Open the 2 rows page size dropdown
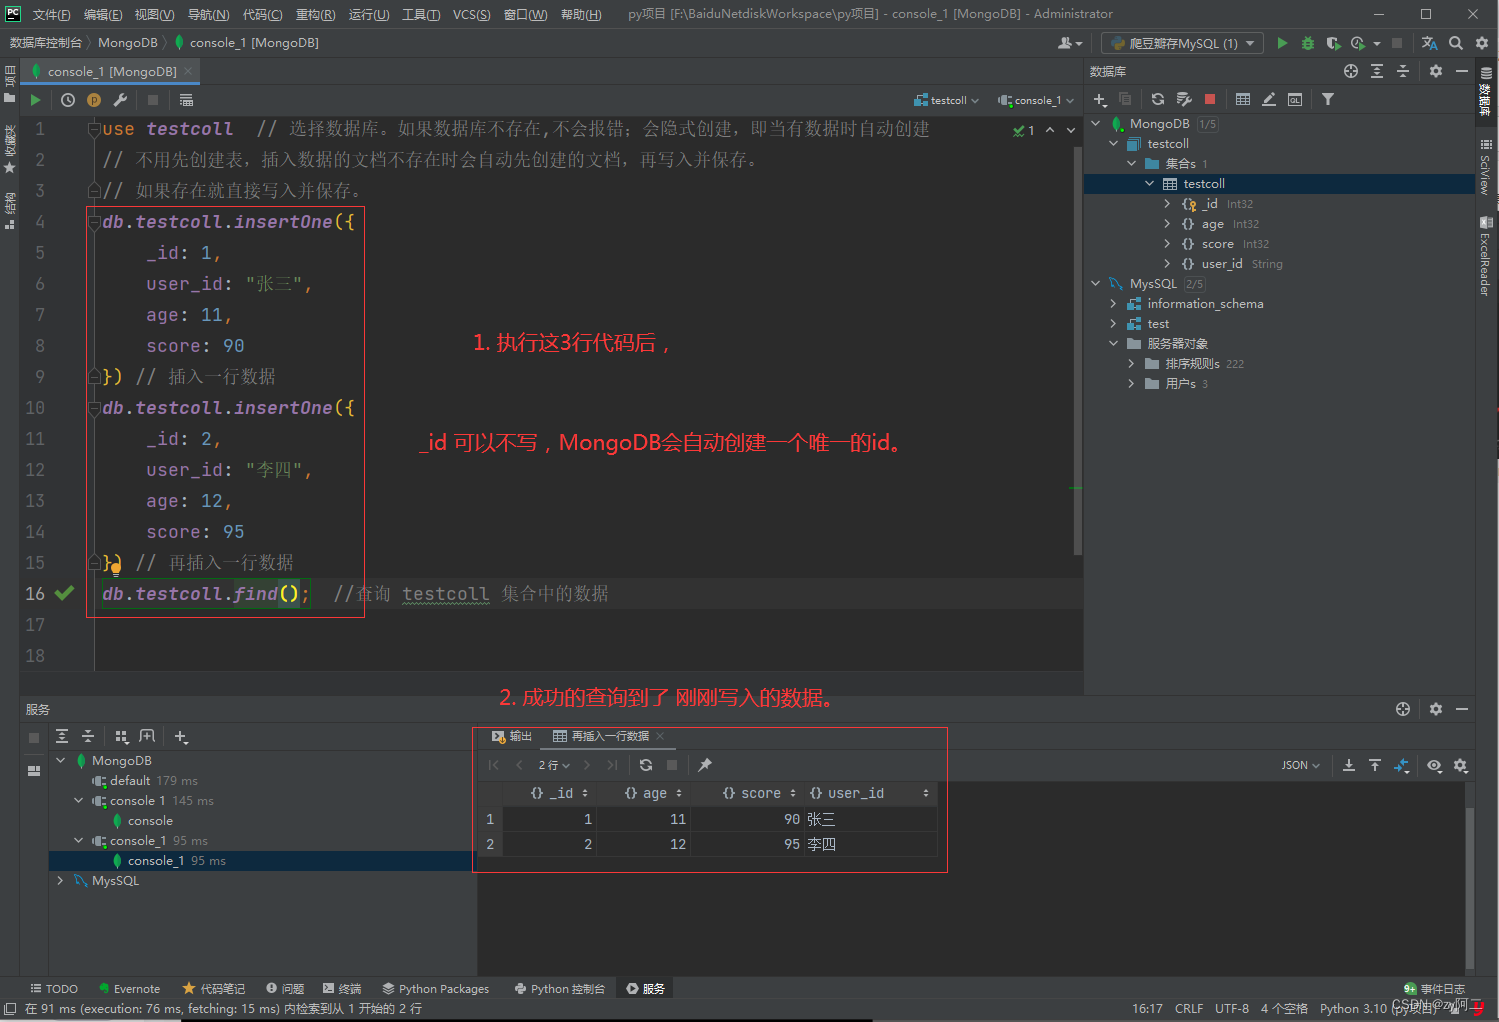The height and width of the screenshot is (1022, 1499). (554, 765)
